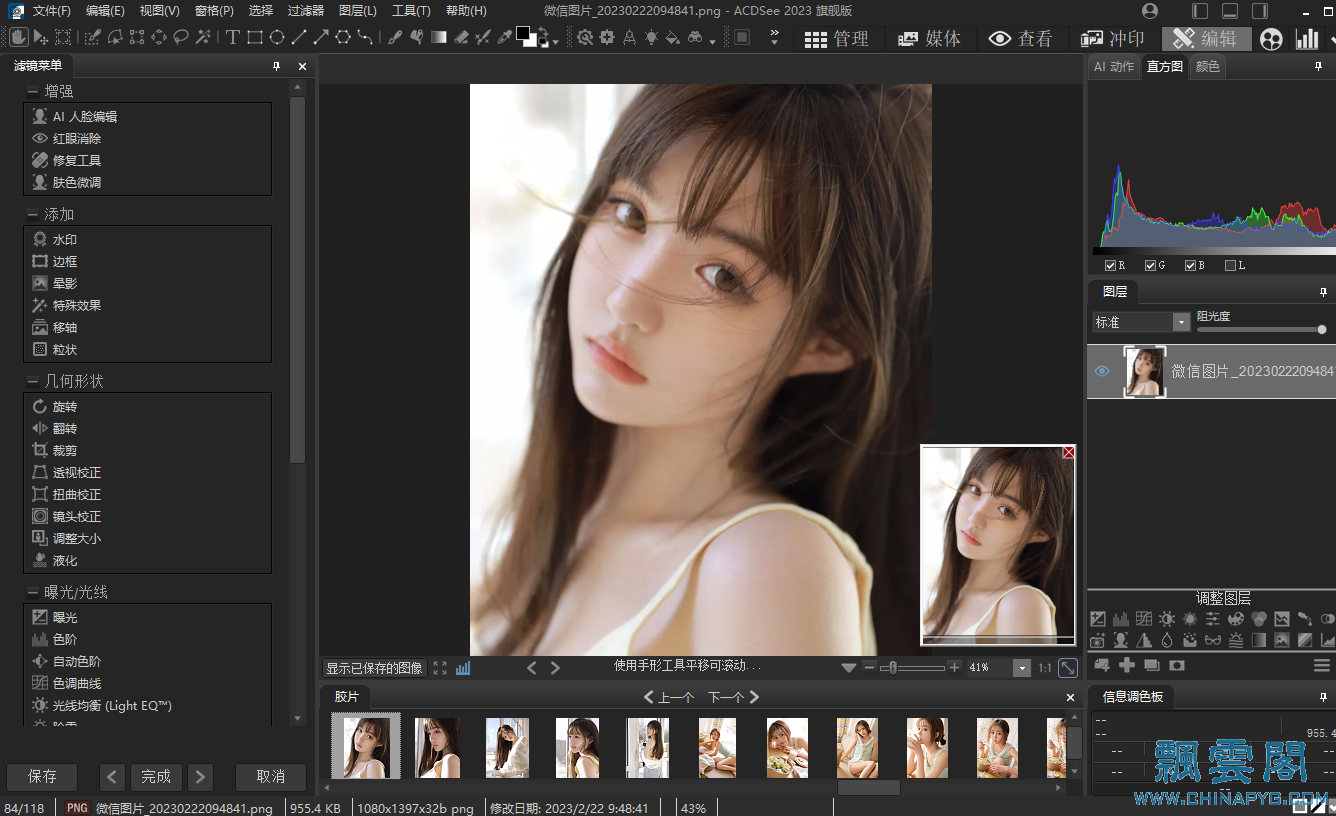Toggle full screen view icon below image

440,668
